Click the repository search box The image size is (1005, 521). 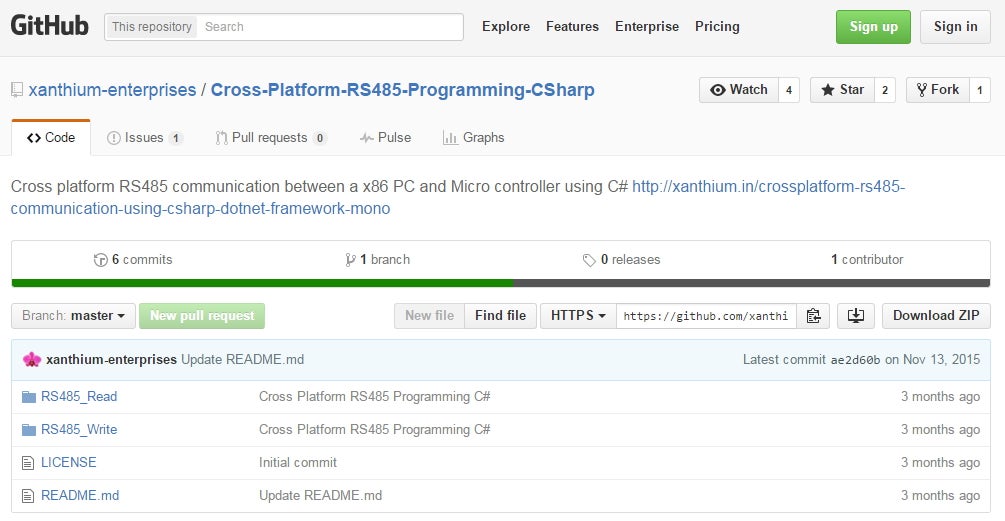pos(330,27)
